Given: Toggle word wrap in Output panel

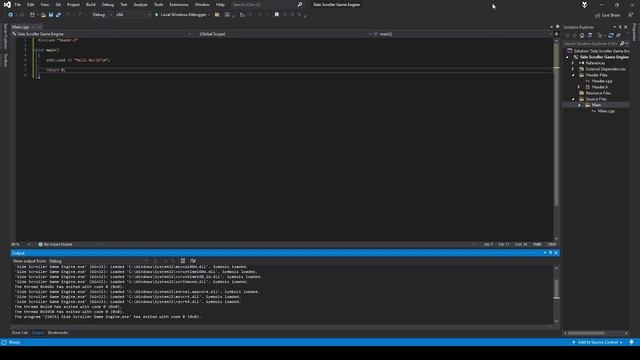Looking at the screenshot, I should click(x=193, y=261).
